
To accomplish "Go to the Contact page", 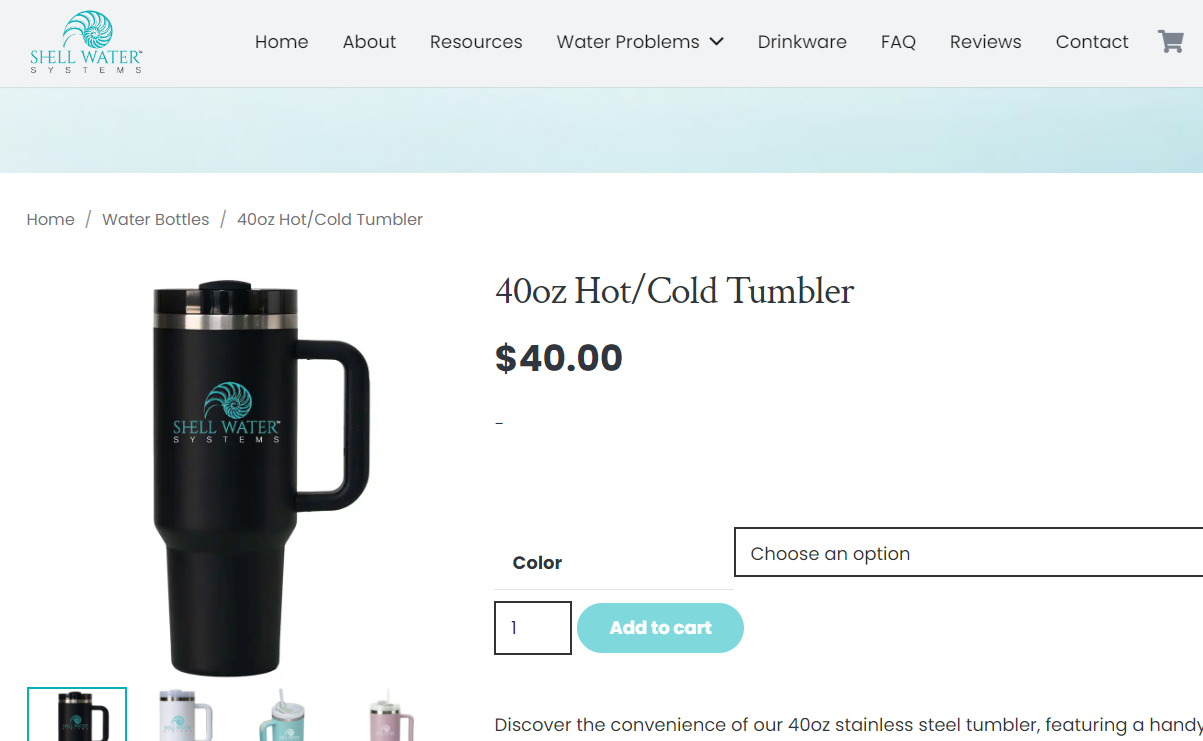I will (1092, 42).
